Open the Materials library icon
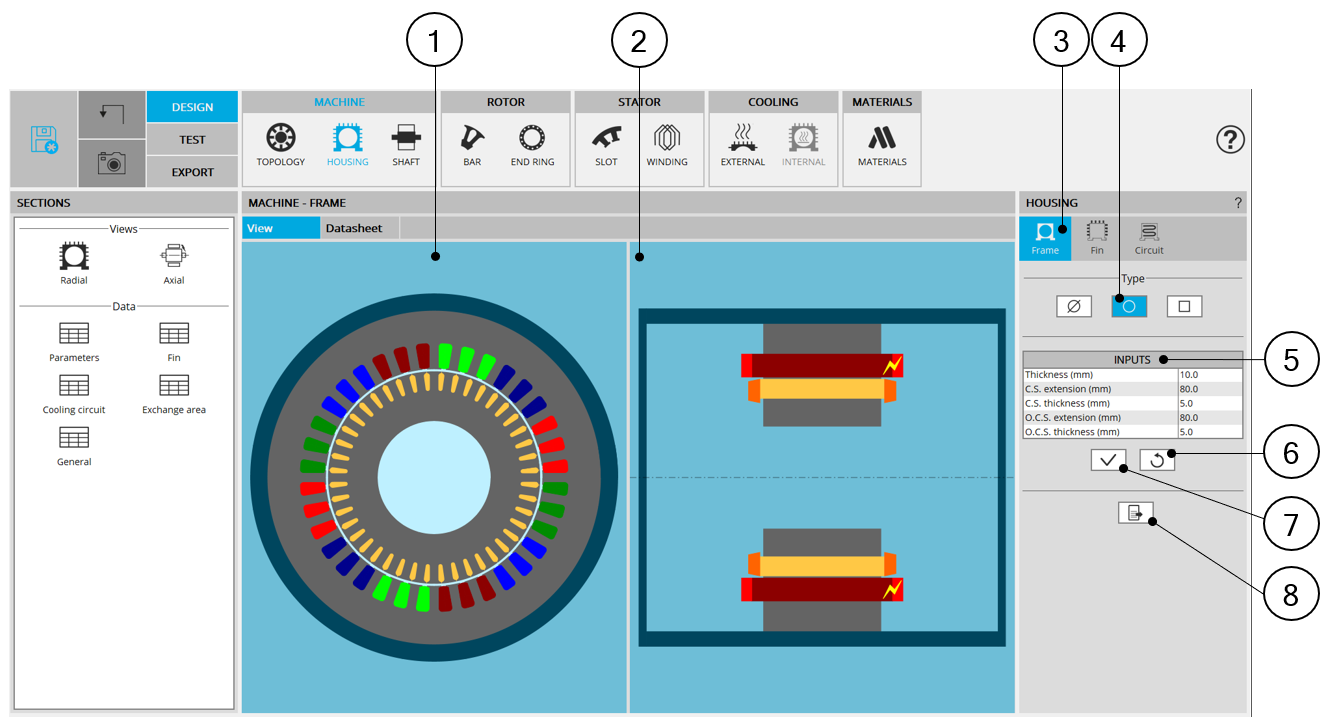The height and width of the screenshot is (726, 1333). point(881,144)
